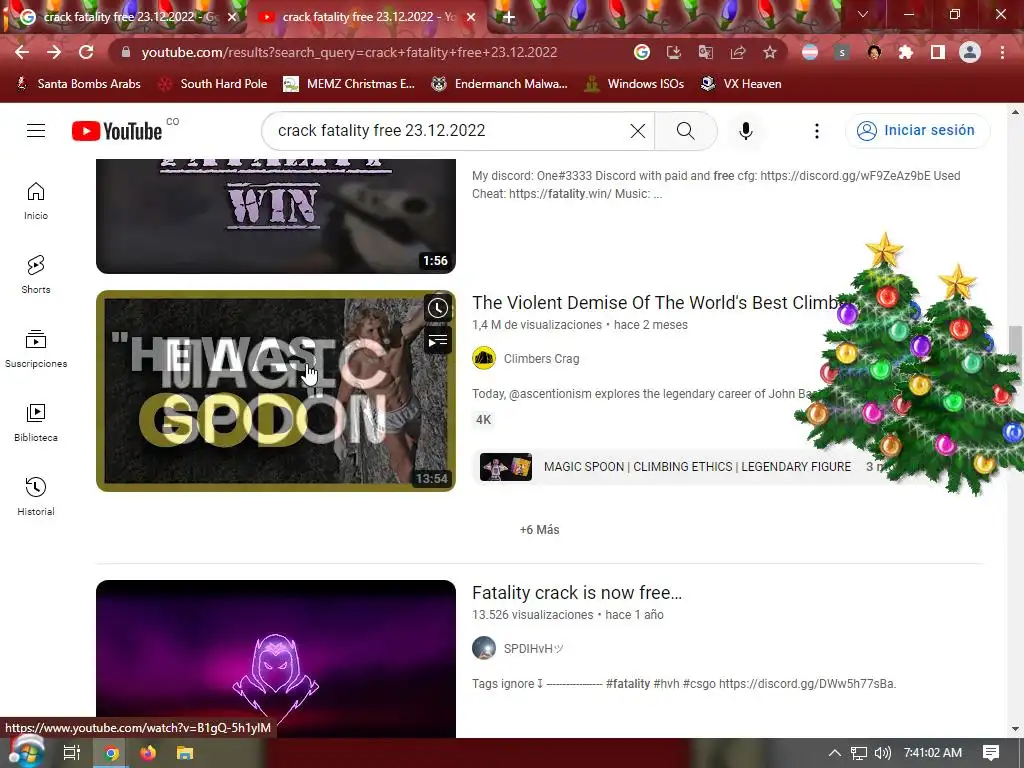Open South Hard Pole bookmark
This screenshot has height=768, width=1024.
coord(213,84)
